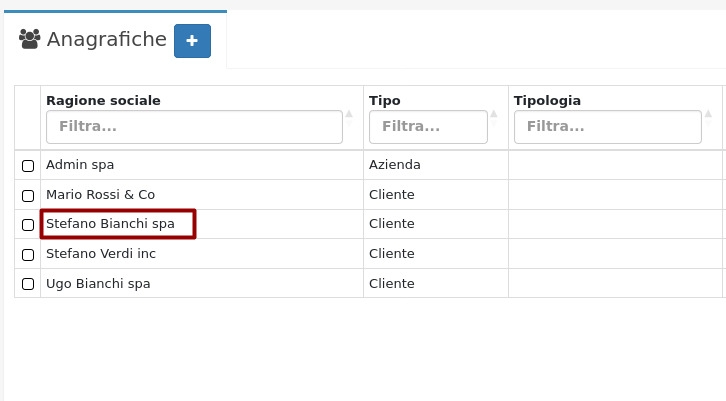Open the Stefano Bianchi spa record
Image resolution: width=726 pixels, height=401 pixels.
coord(110,224)
